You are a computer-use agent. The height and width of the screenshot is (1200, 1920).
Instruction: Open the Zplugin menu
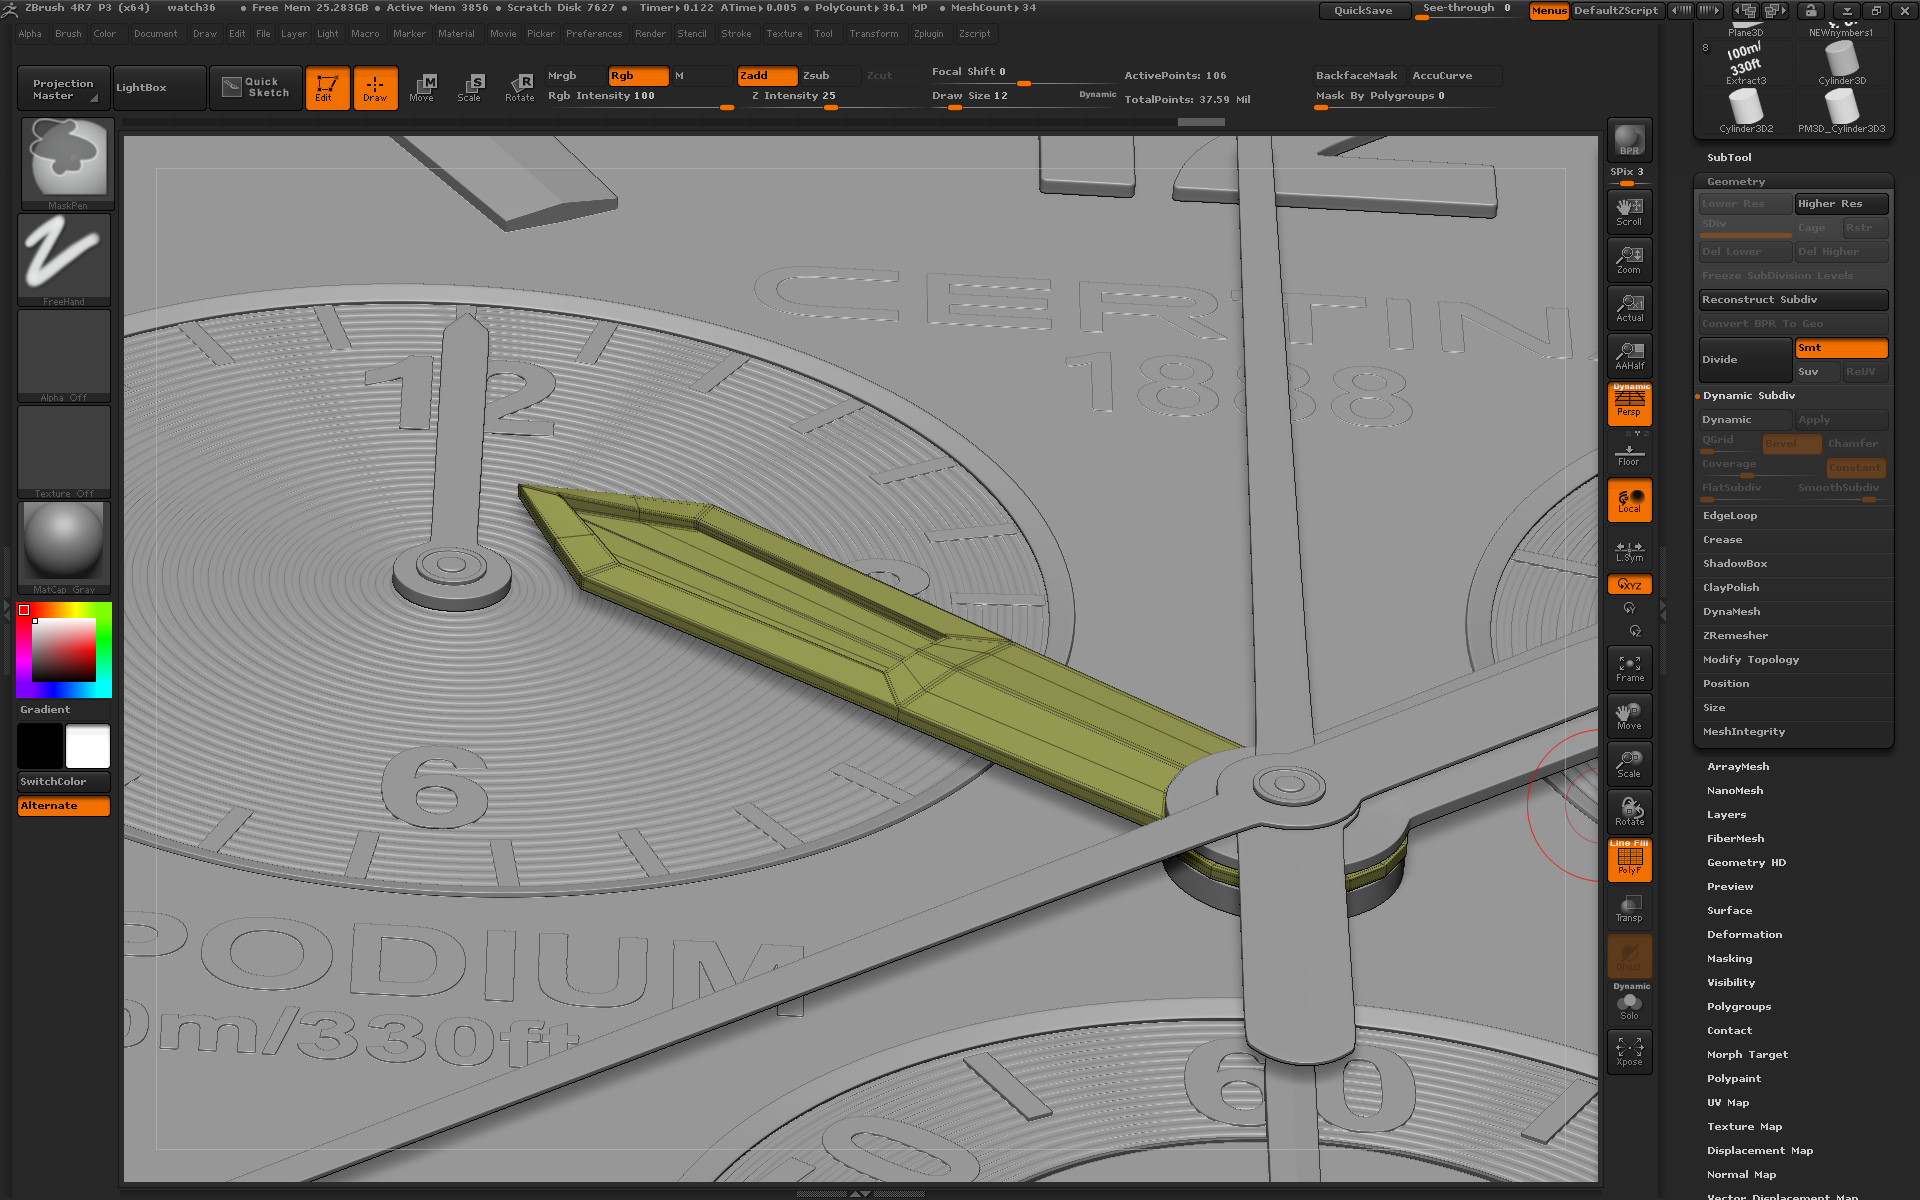929,34
